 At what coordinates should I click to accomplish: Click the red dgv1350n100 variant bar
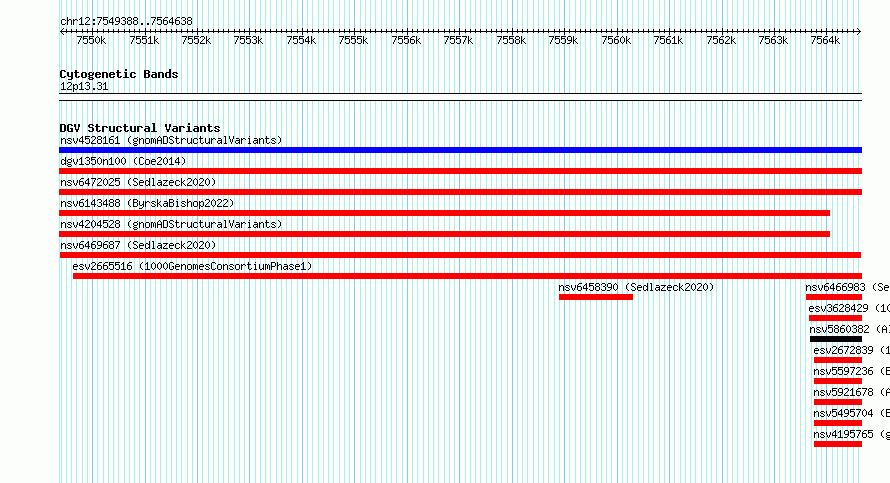[x=460, y=171]
